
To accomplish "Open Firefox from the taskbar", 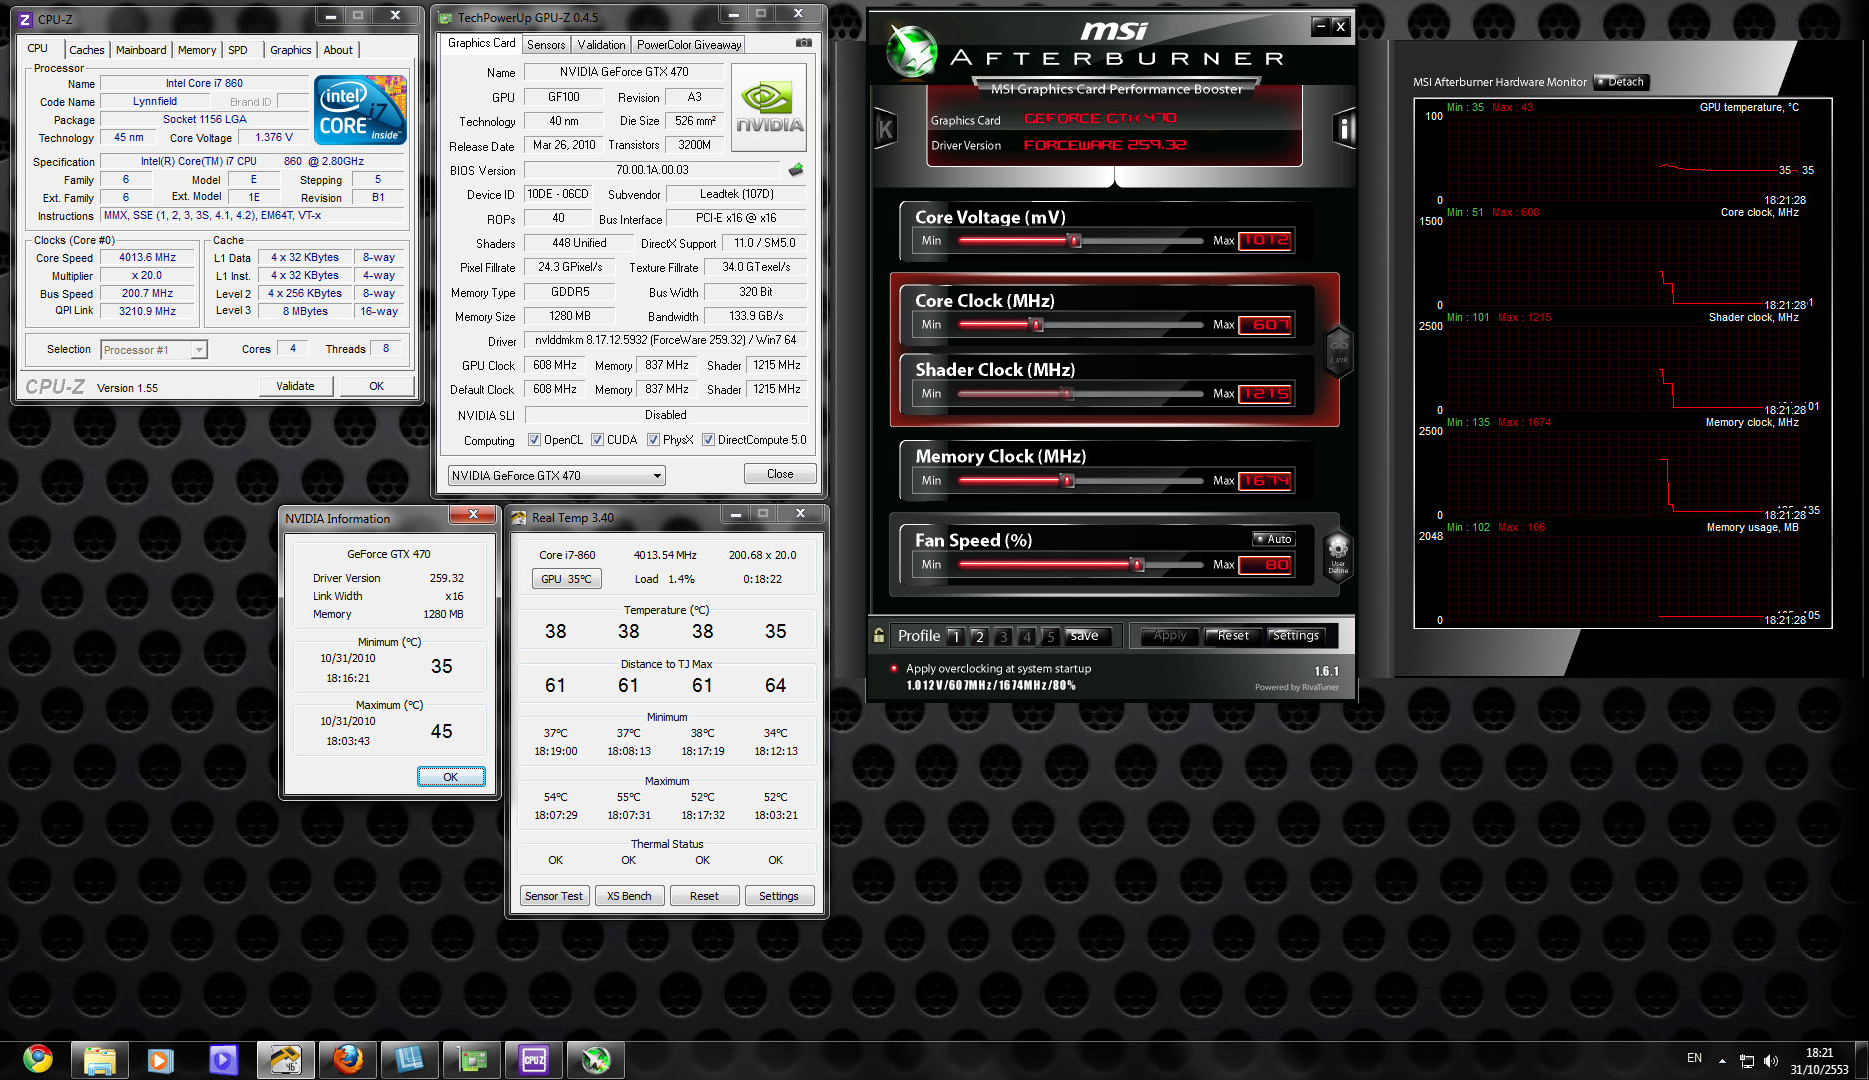I will click(347, 1059).
